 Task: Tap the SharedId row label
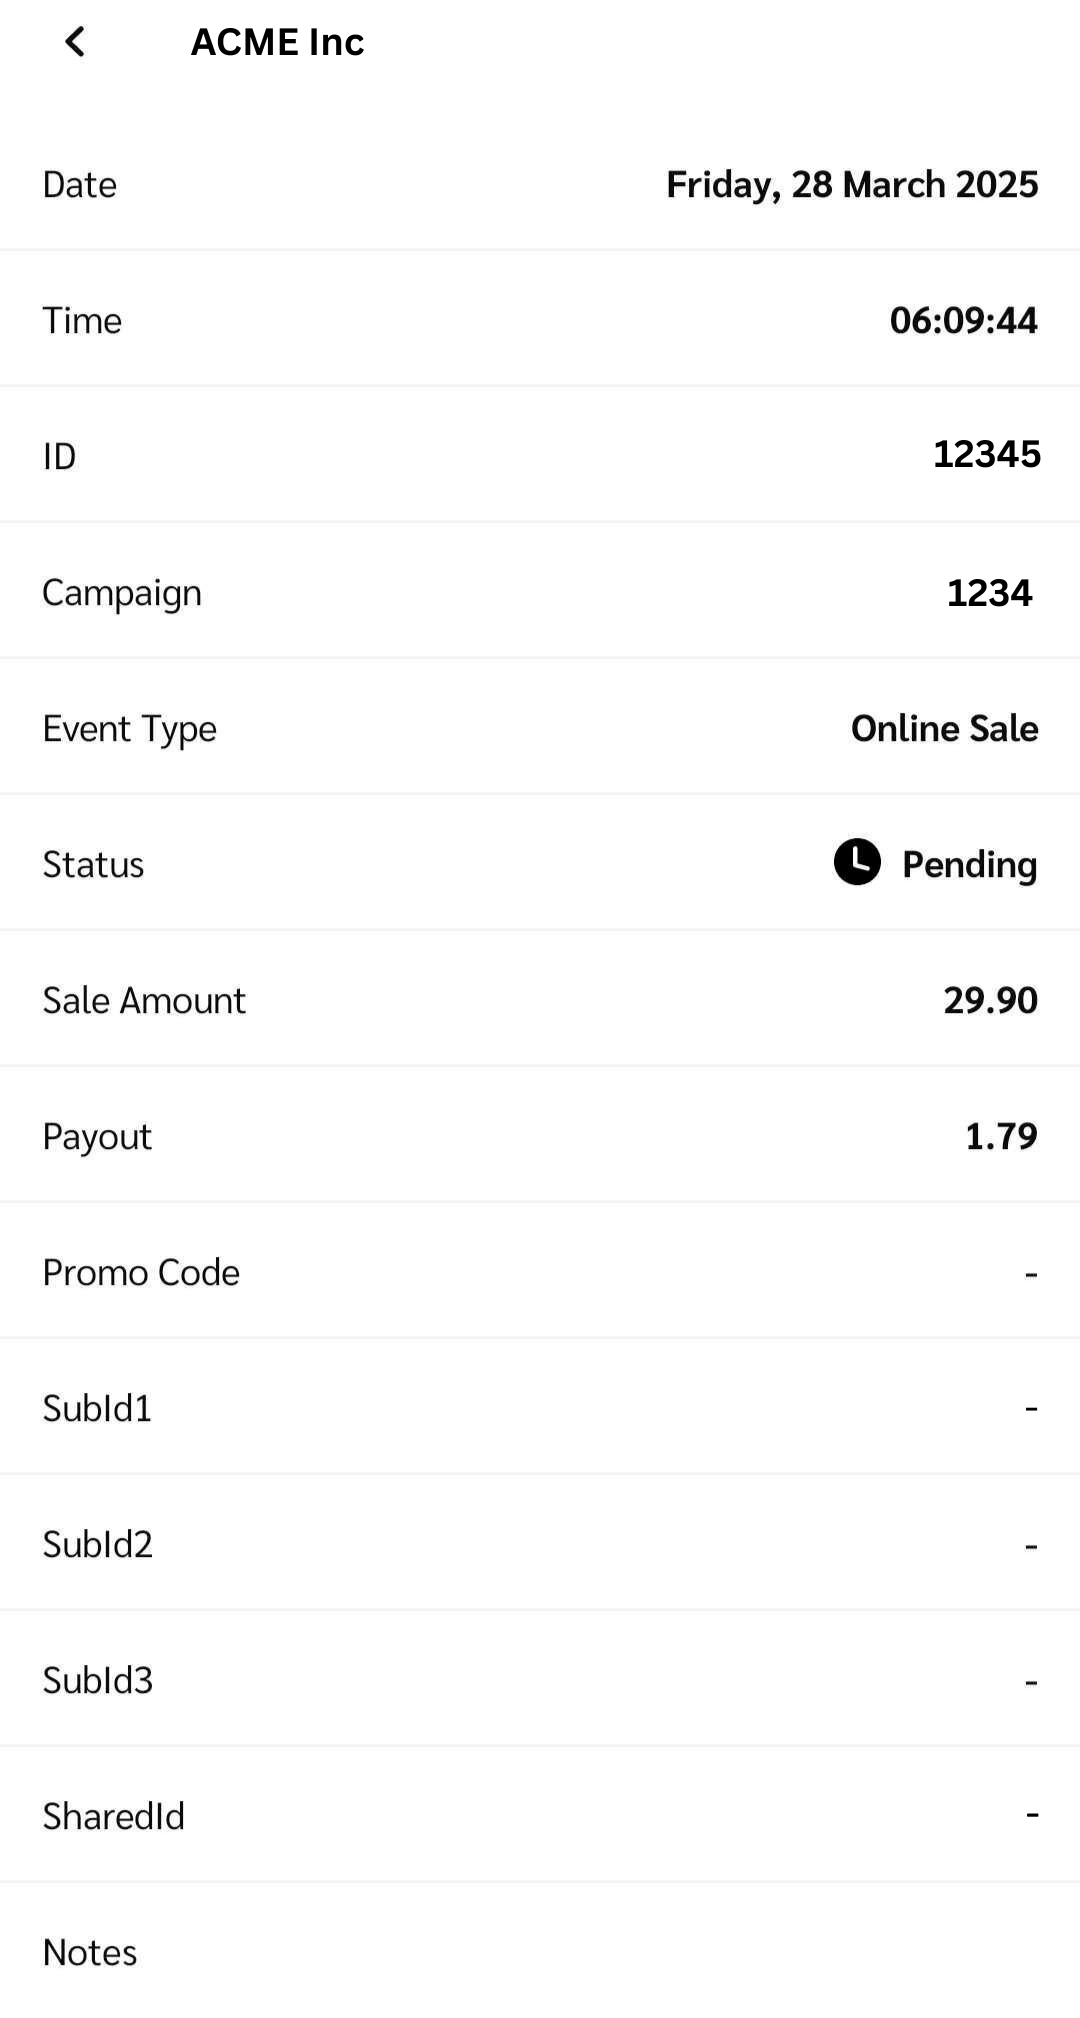(x=113, y=1817)
